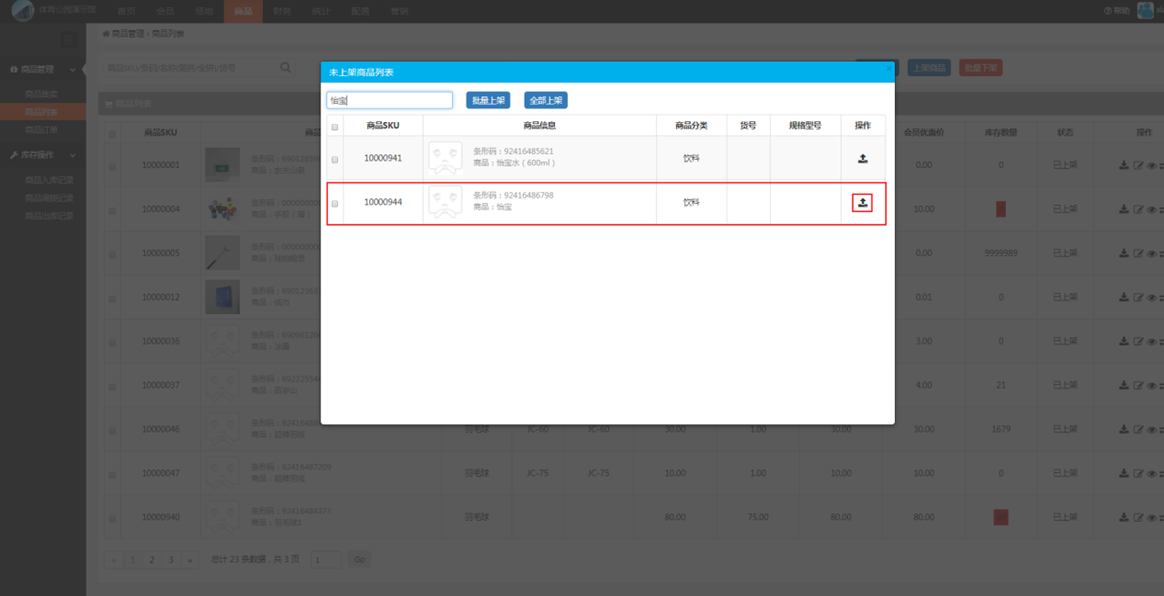Click the page number input beside Go

point(326,560)
